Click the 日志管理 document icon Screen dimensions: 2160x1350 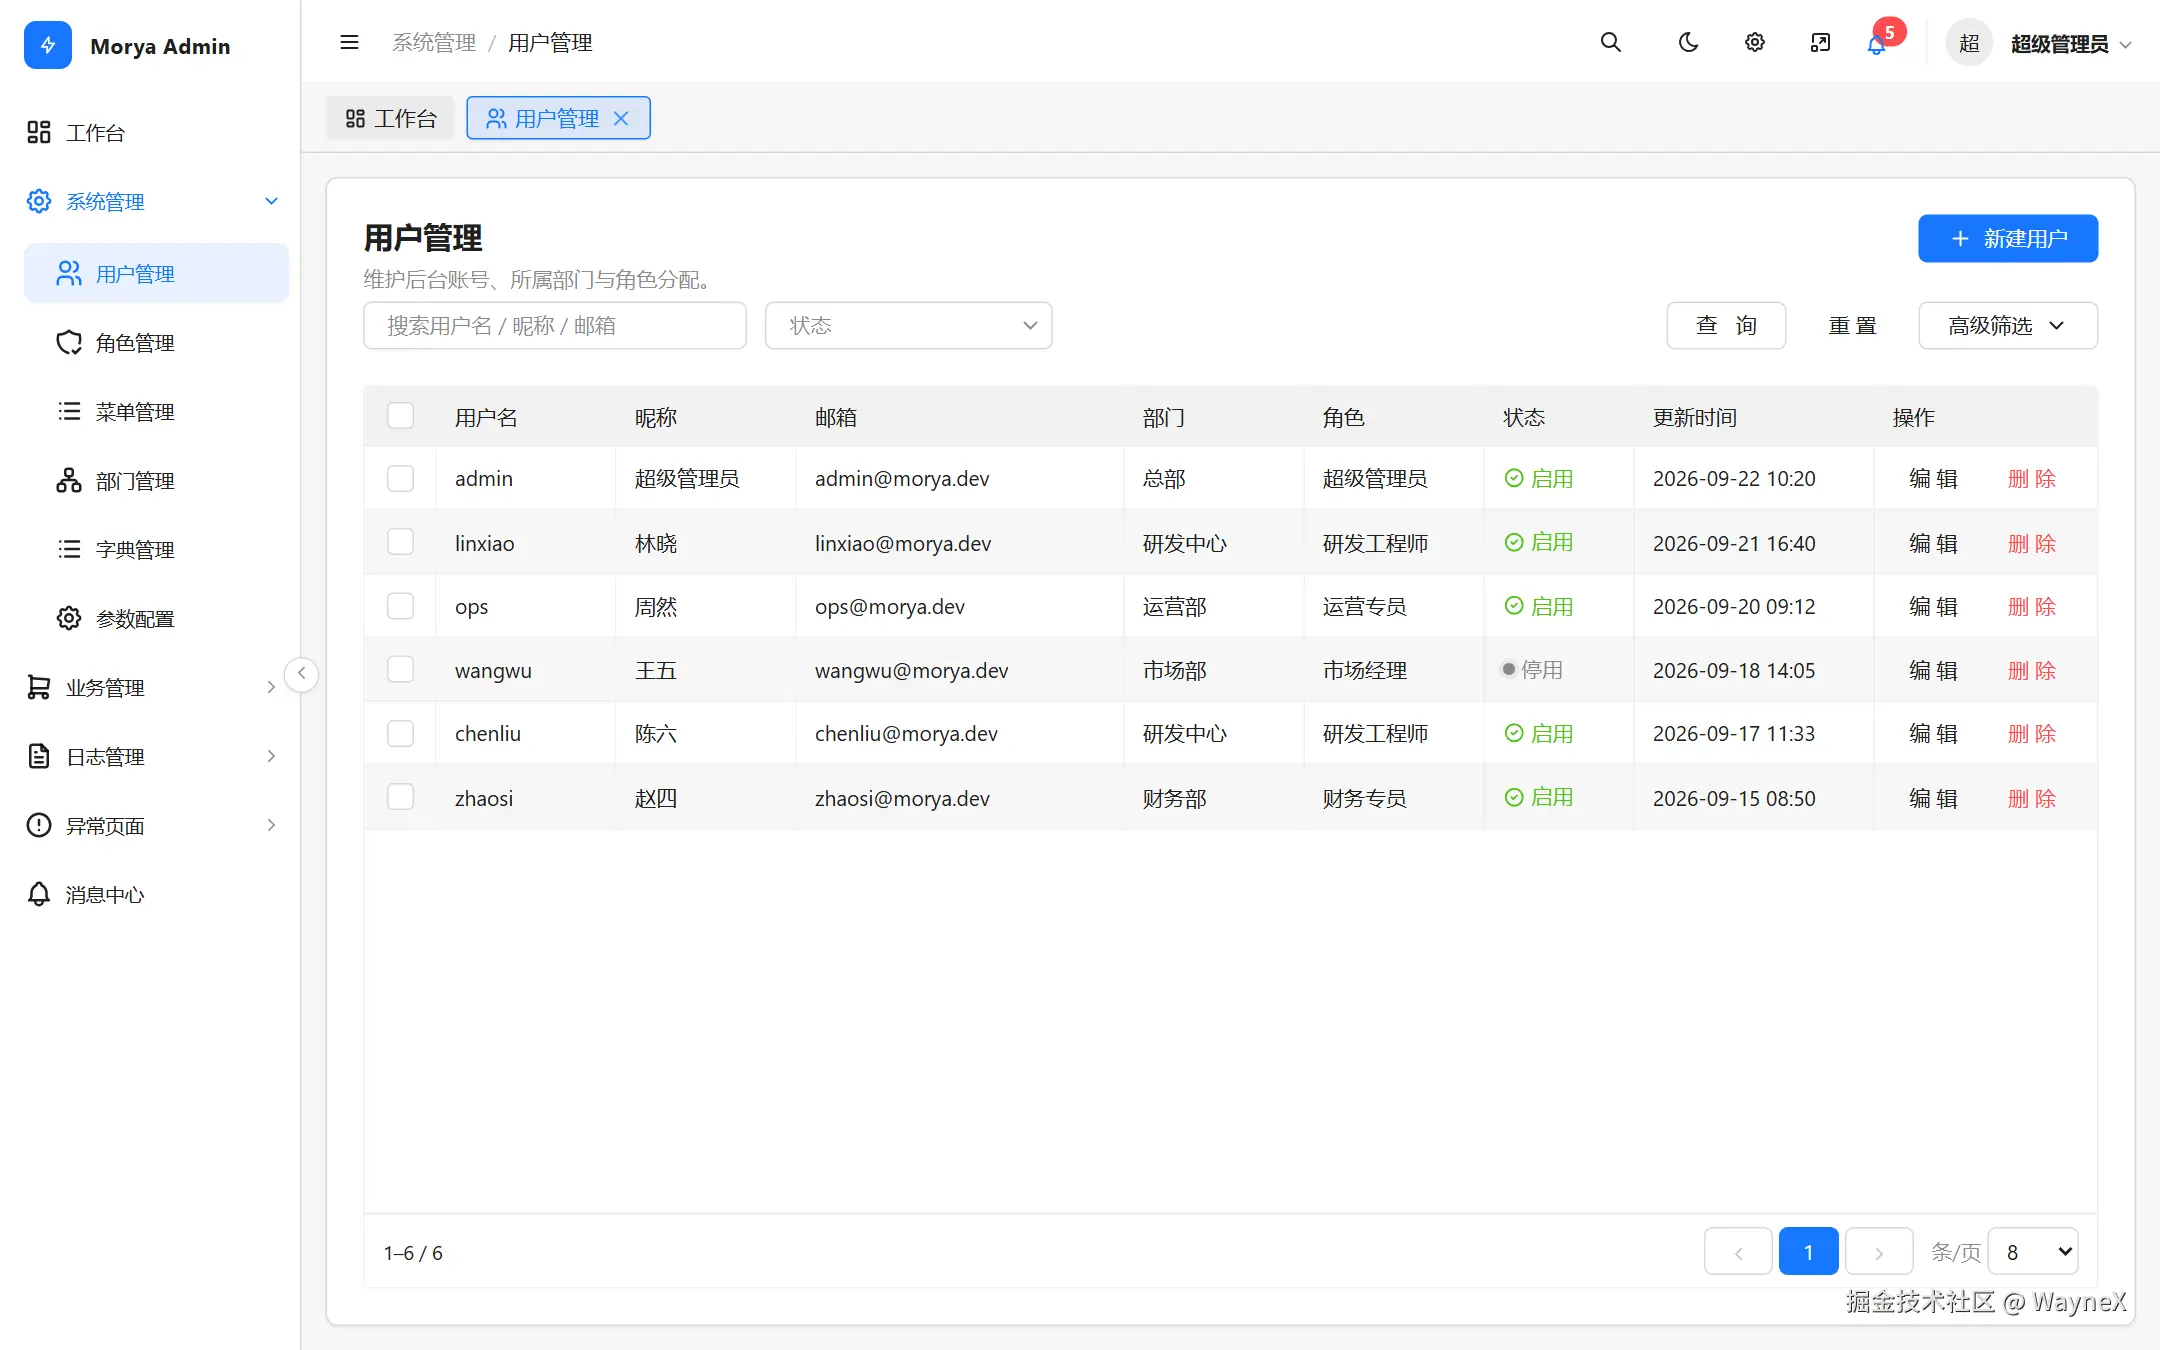[39, 756]
